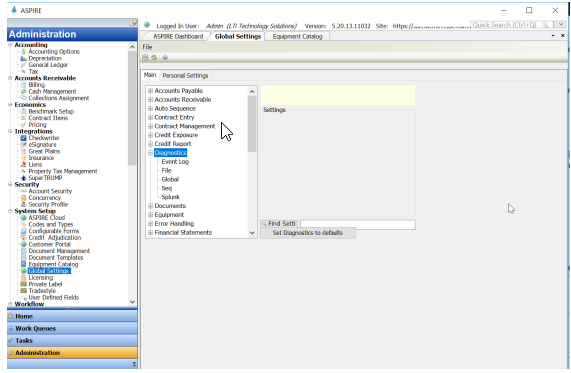
Task: Select Global under Diagnostics
Action: point(170,179)
